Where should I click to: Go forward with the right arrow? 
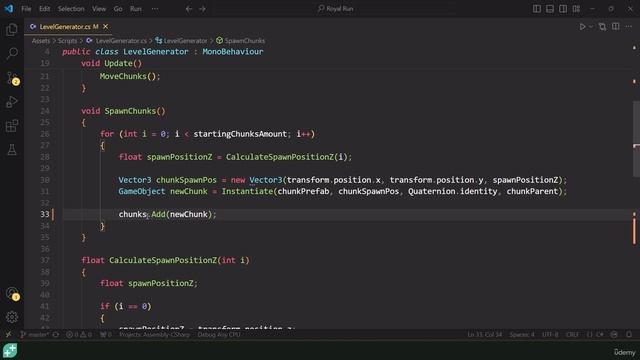coord(202,9)
